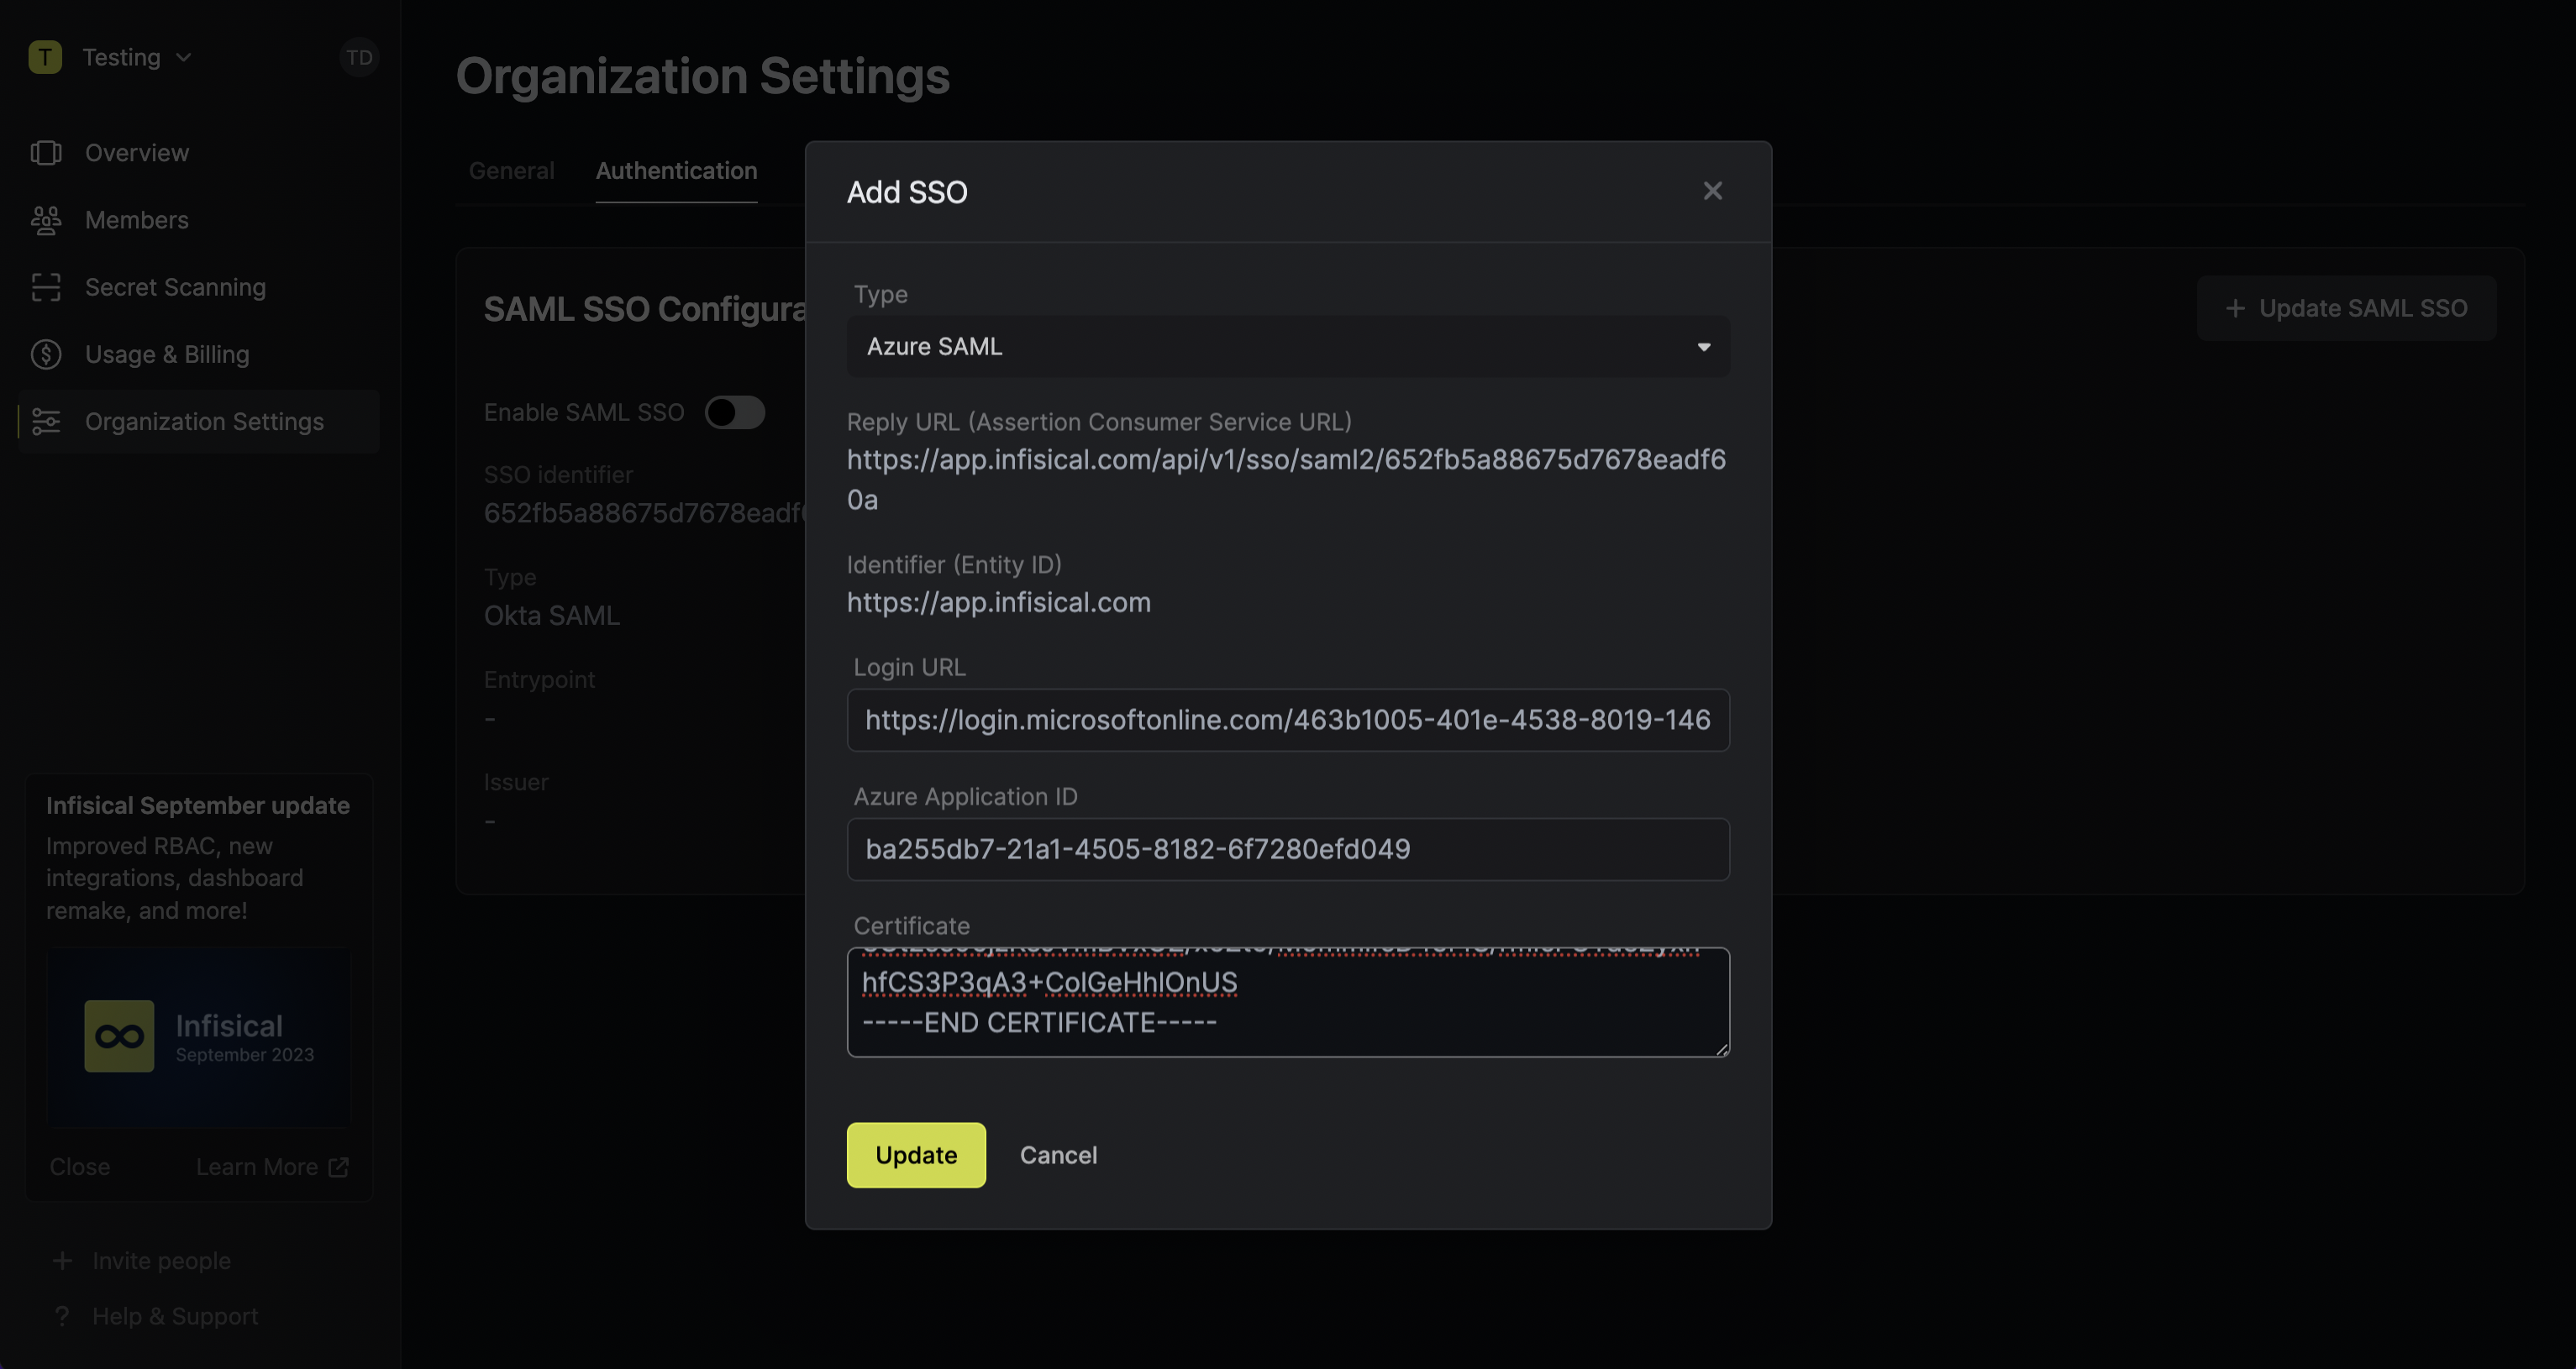Click the green T organization badge
This screenshot has width=2576, height=1369.
pos(45,57)
